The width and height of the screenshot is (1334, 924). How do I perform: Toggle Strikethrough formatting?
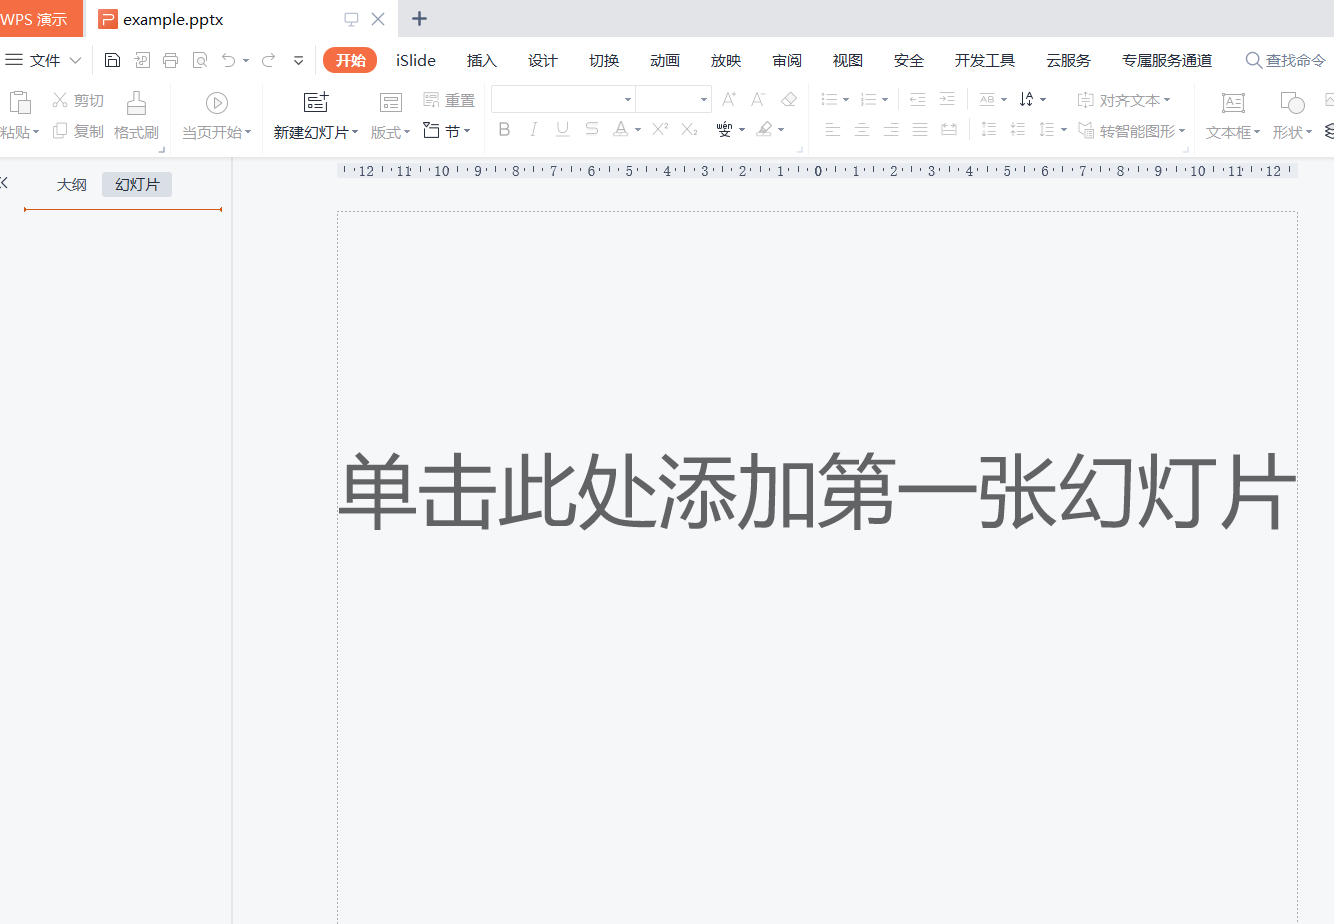click(x=592, y=129)
